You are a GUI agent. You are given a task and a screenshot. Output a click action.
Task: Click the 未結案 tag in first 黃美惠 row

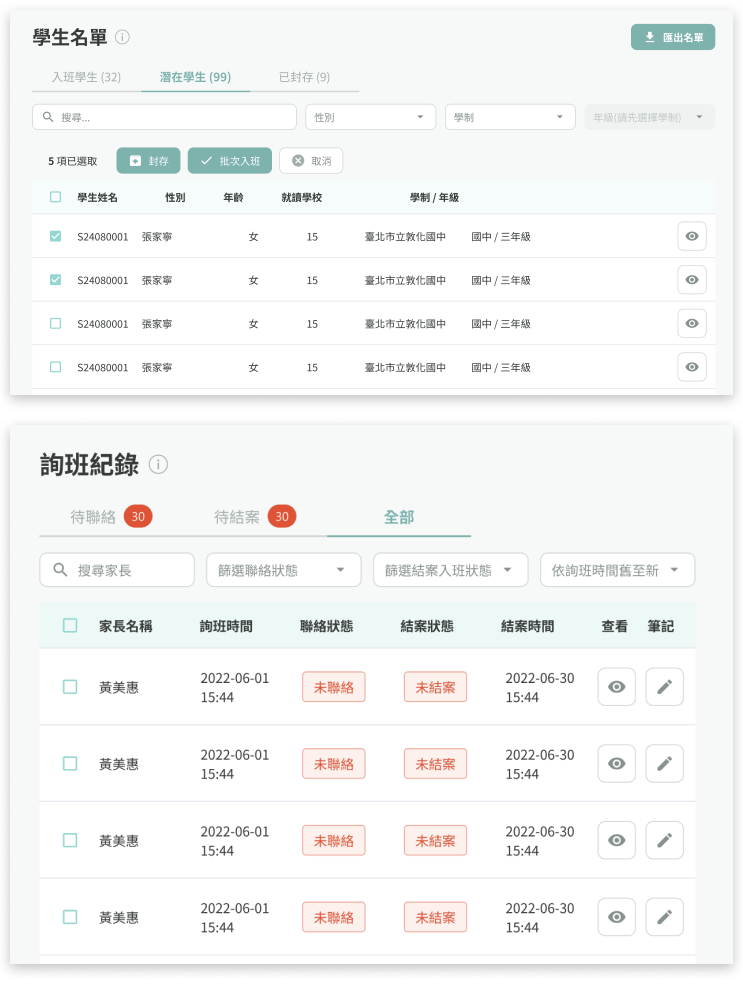click(436, 687)
